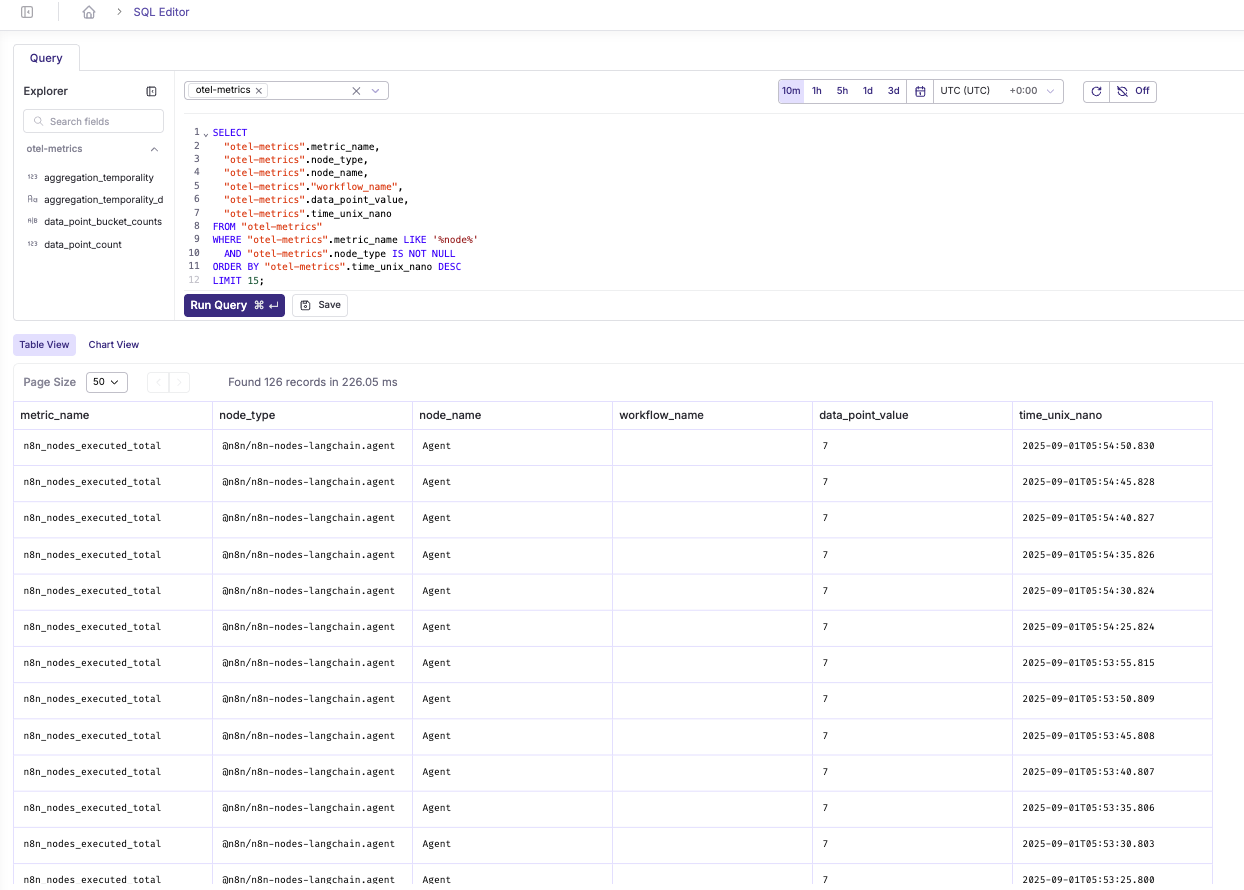Screen dimensions: 1244x890
Task: Click the node_type column header
Action: [313, 415]
